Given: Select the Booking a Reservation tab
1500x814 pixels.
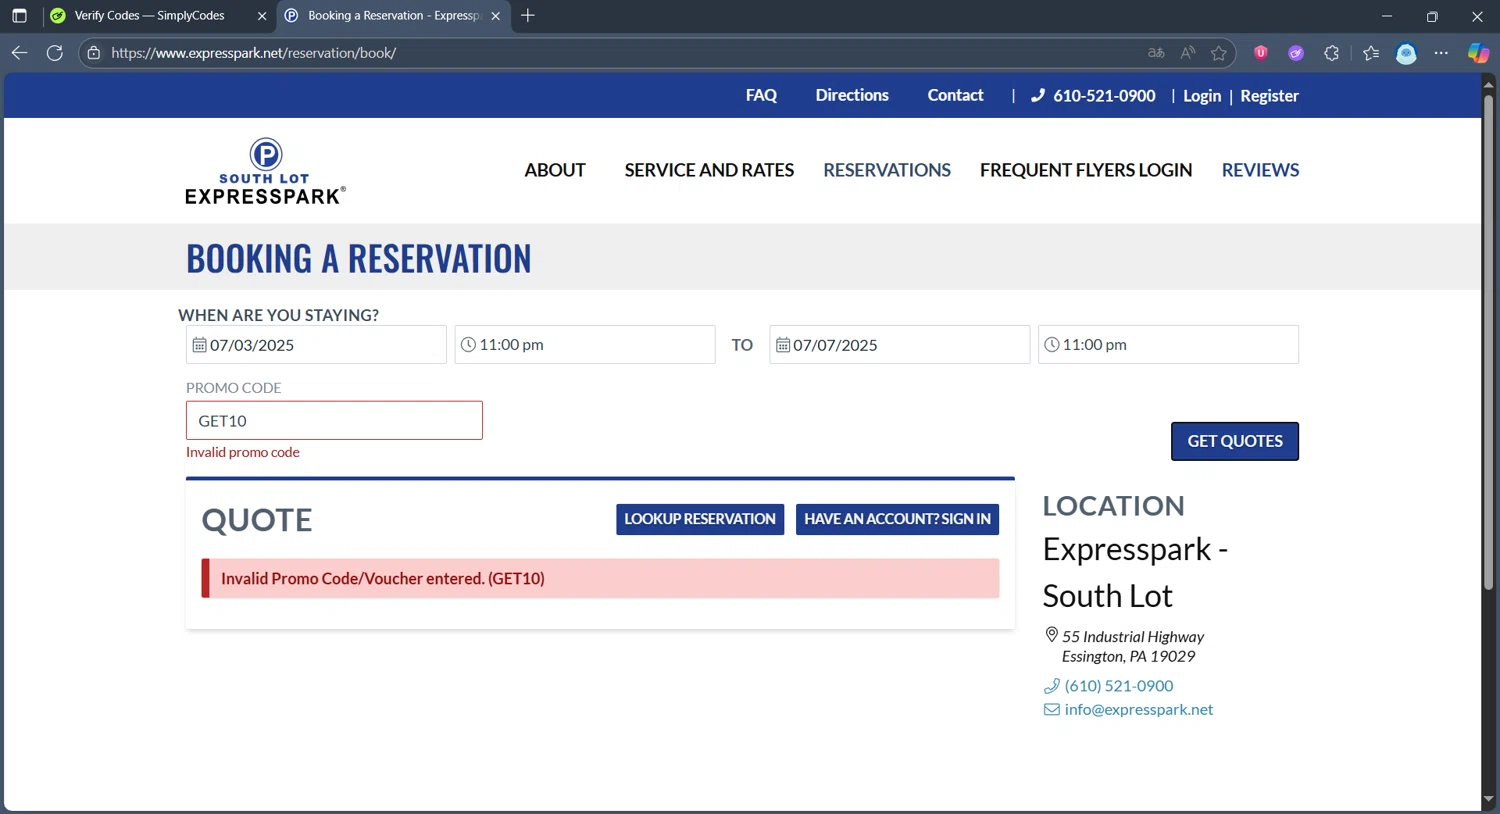Looking at the screenshot, I should point(394,16).
